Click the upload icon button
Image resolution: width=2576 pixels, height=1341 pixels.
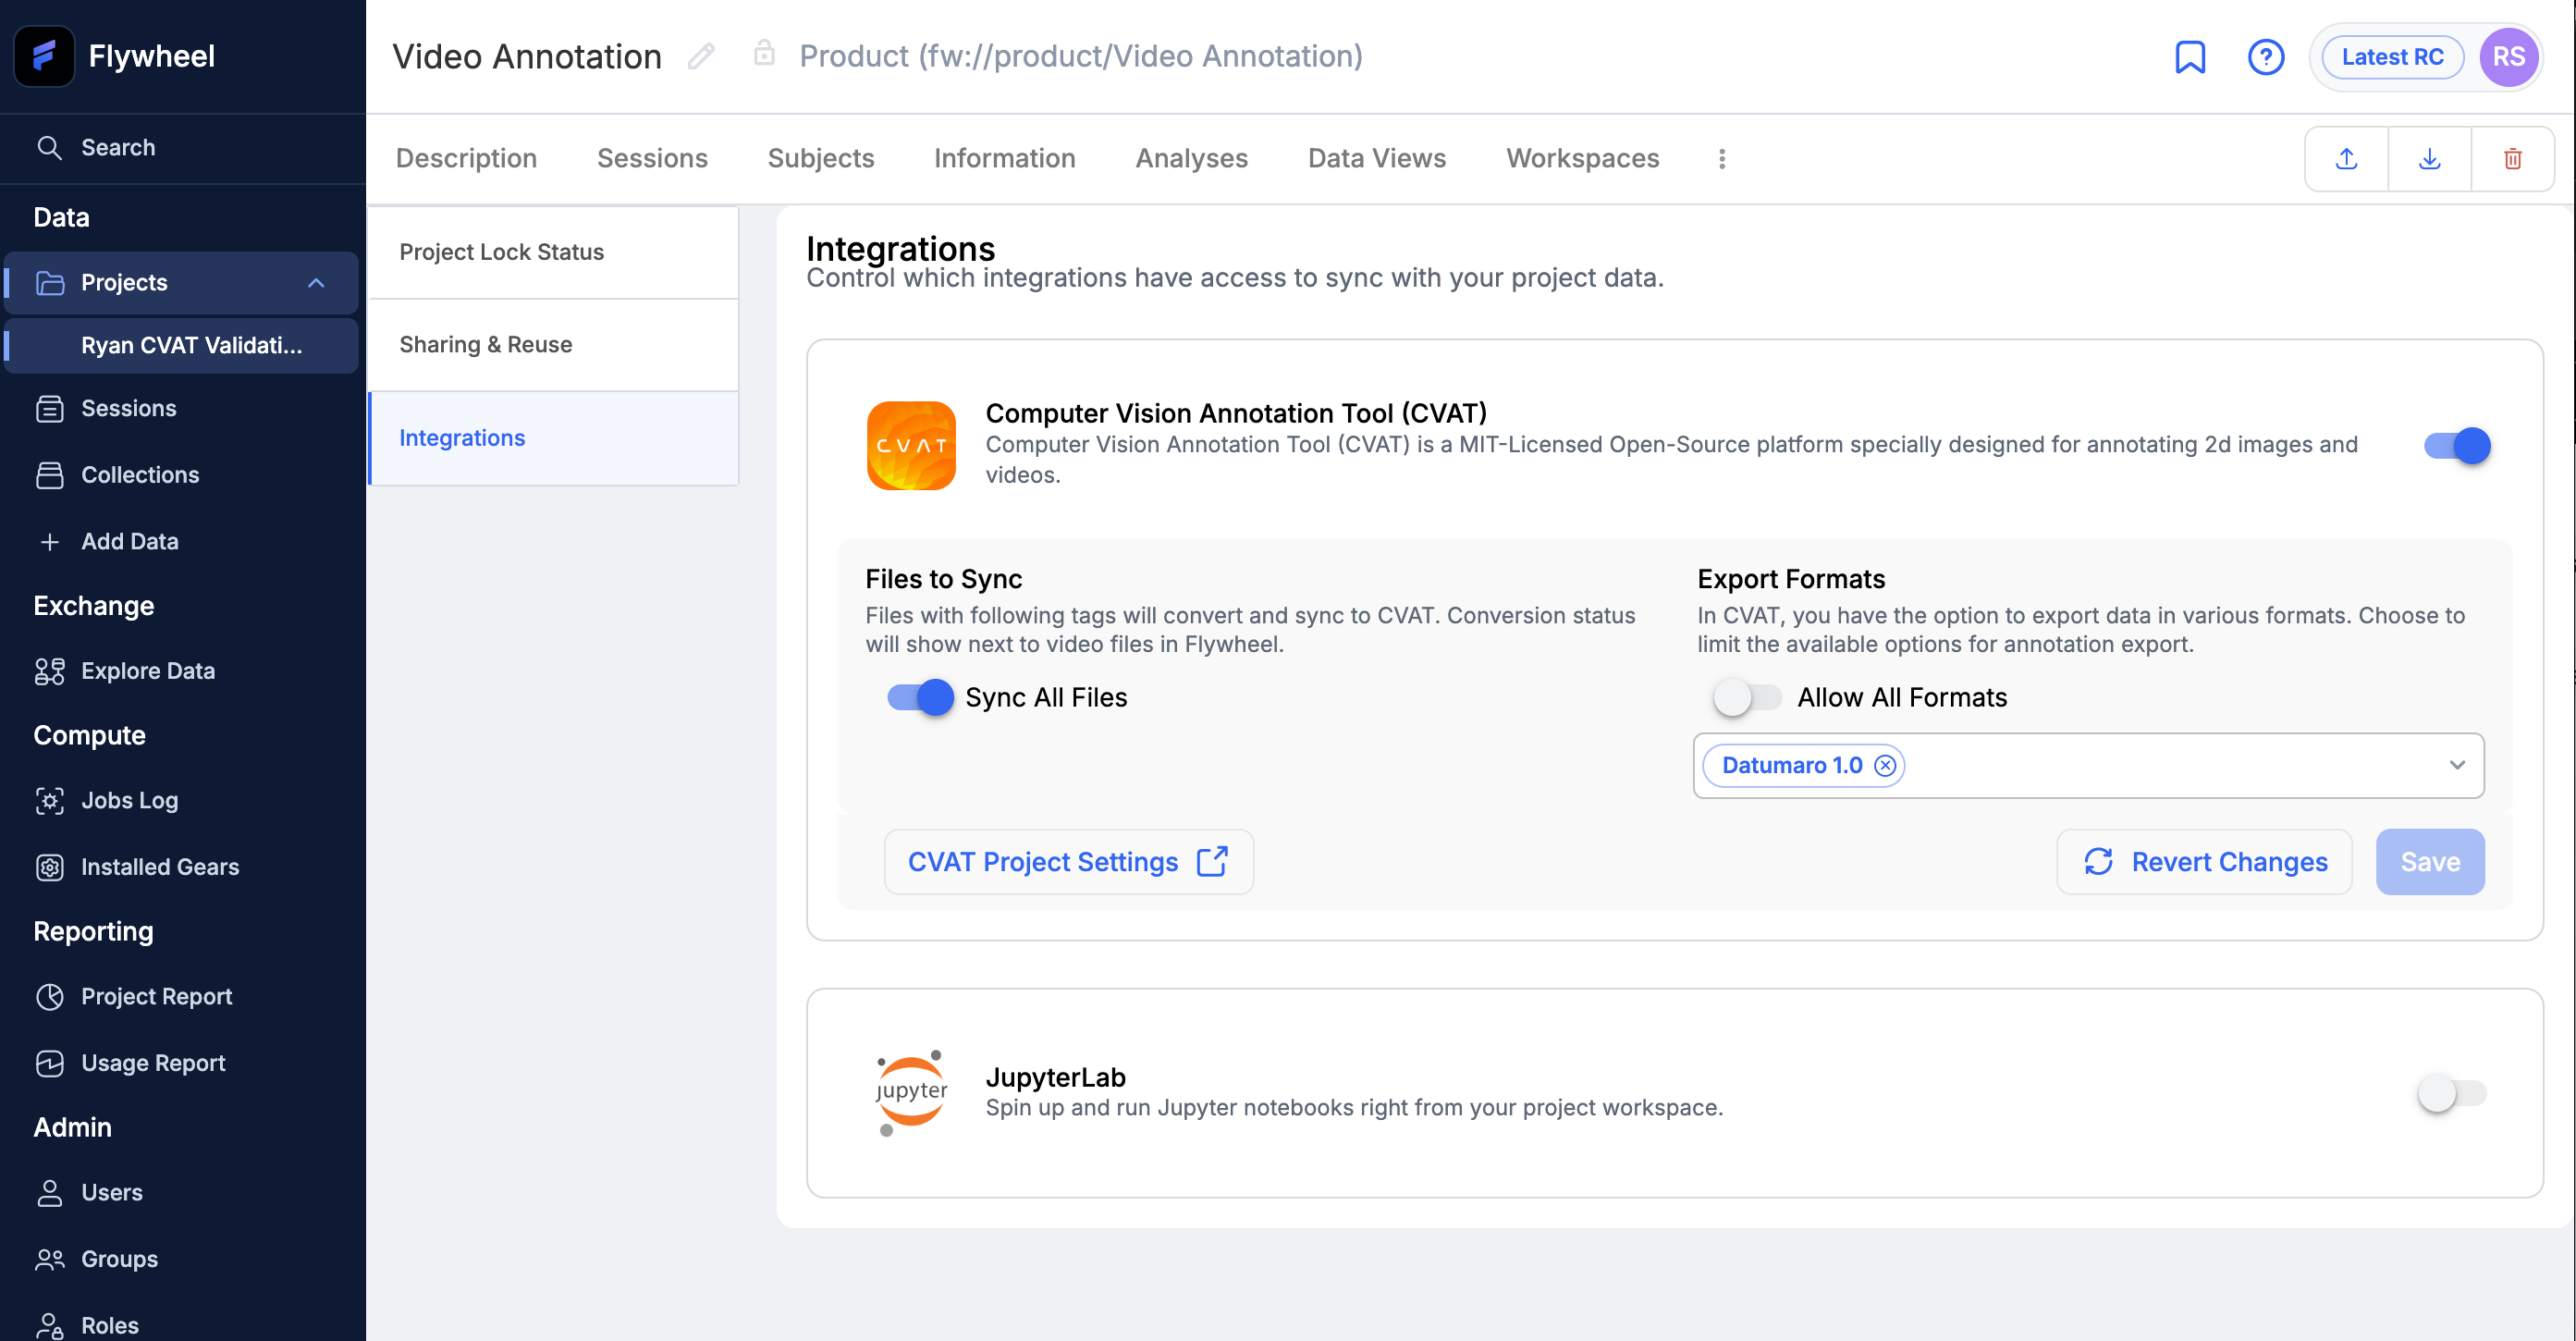tap(2346, 158)
